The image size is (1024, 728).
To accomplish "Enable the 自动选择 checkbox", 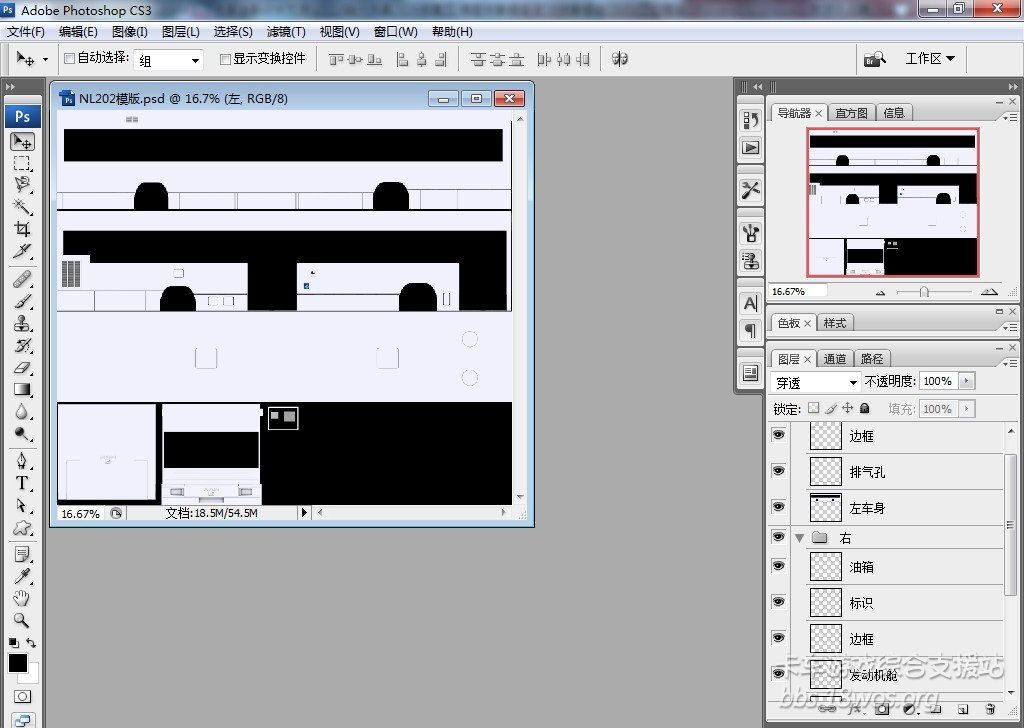I will click(70, 59).
